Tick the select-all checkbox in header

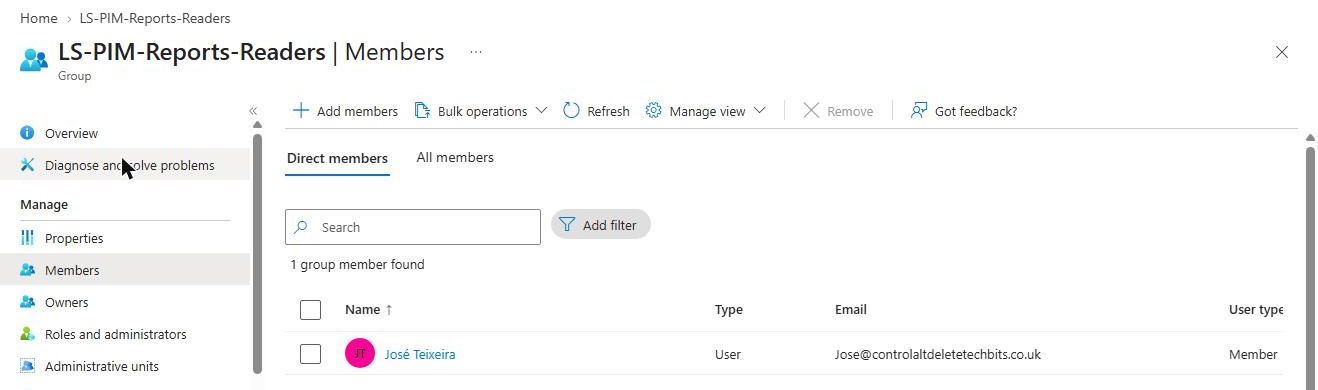[310, 310]
